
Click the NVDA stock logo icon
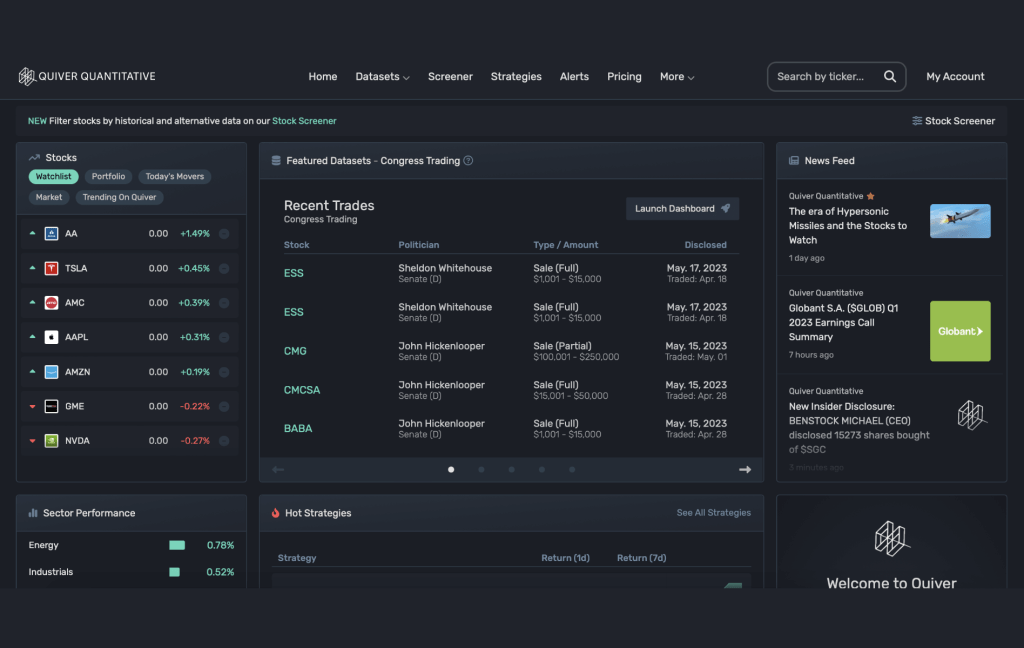pos(51,441)
